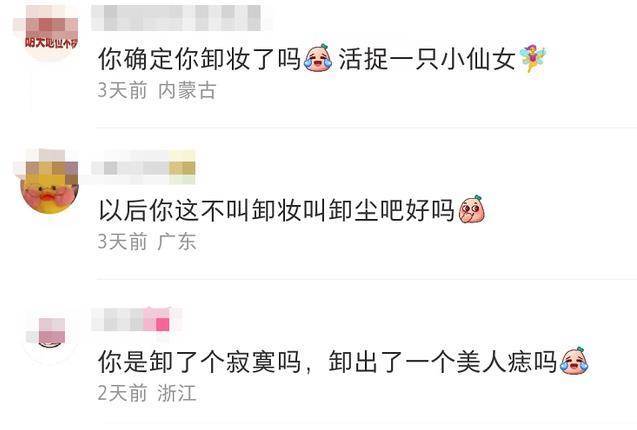Select the comment text 你是卸了个寂寞吗
Screen dimensions: 637x430
199,362
